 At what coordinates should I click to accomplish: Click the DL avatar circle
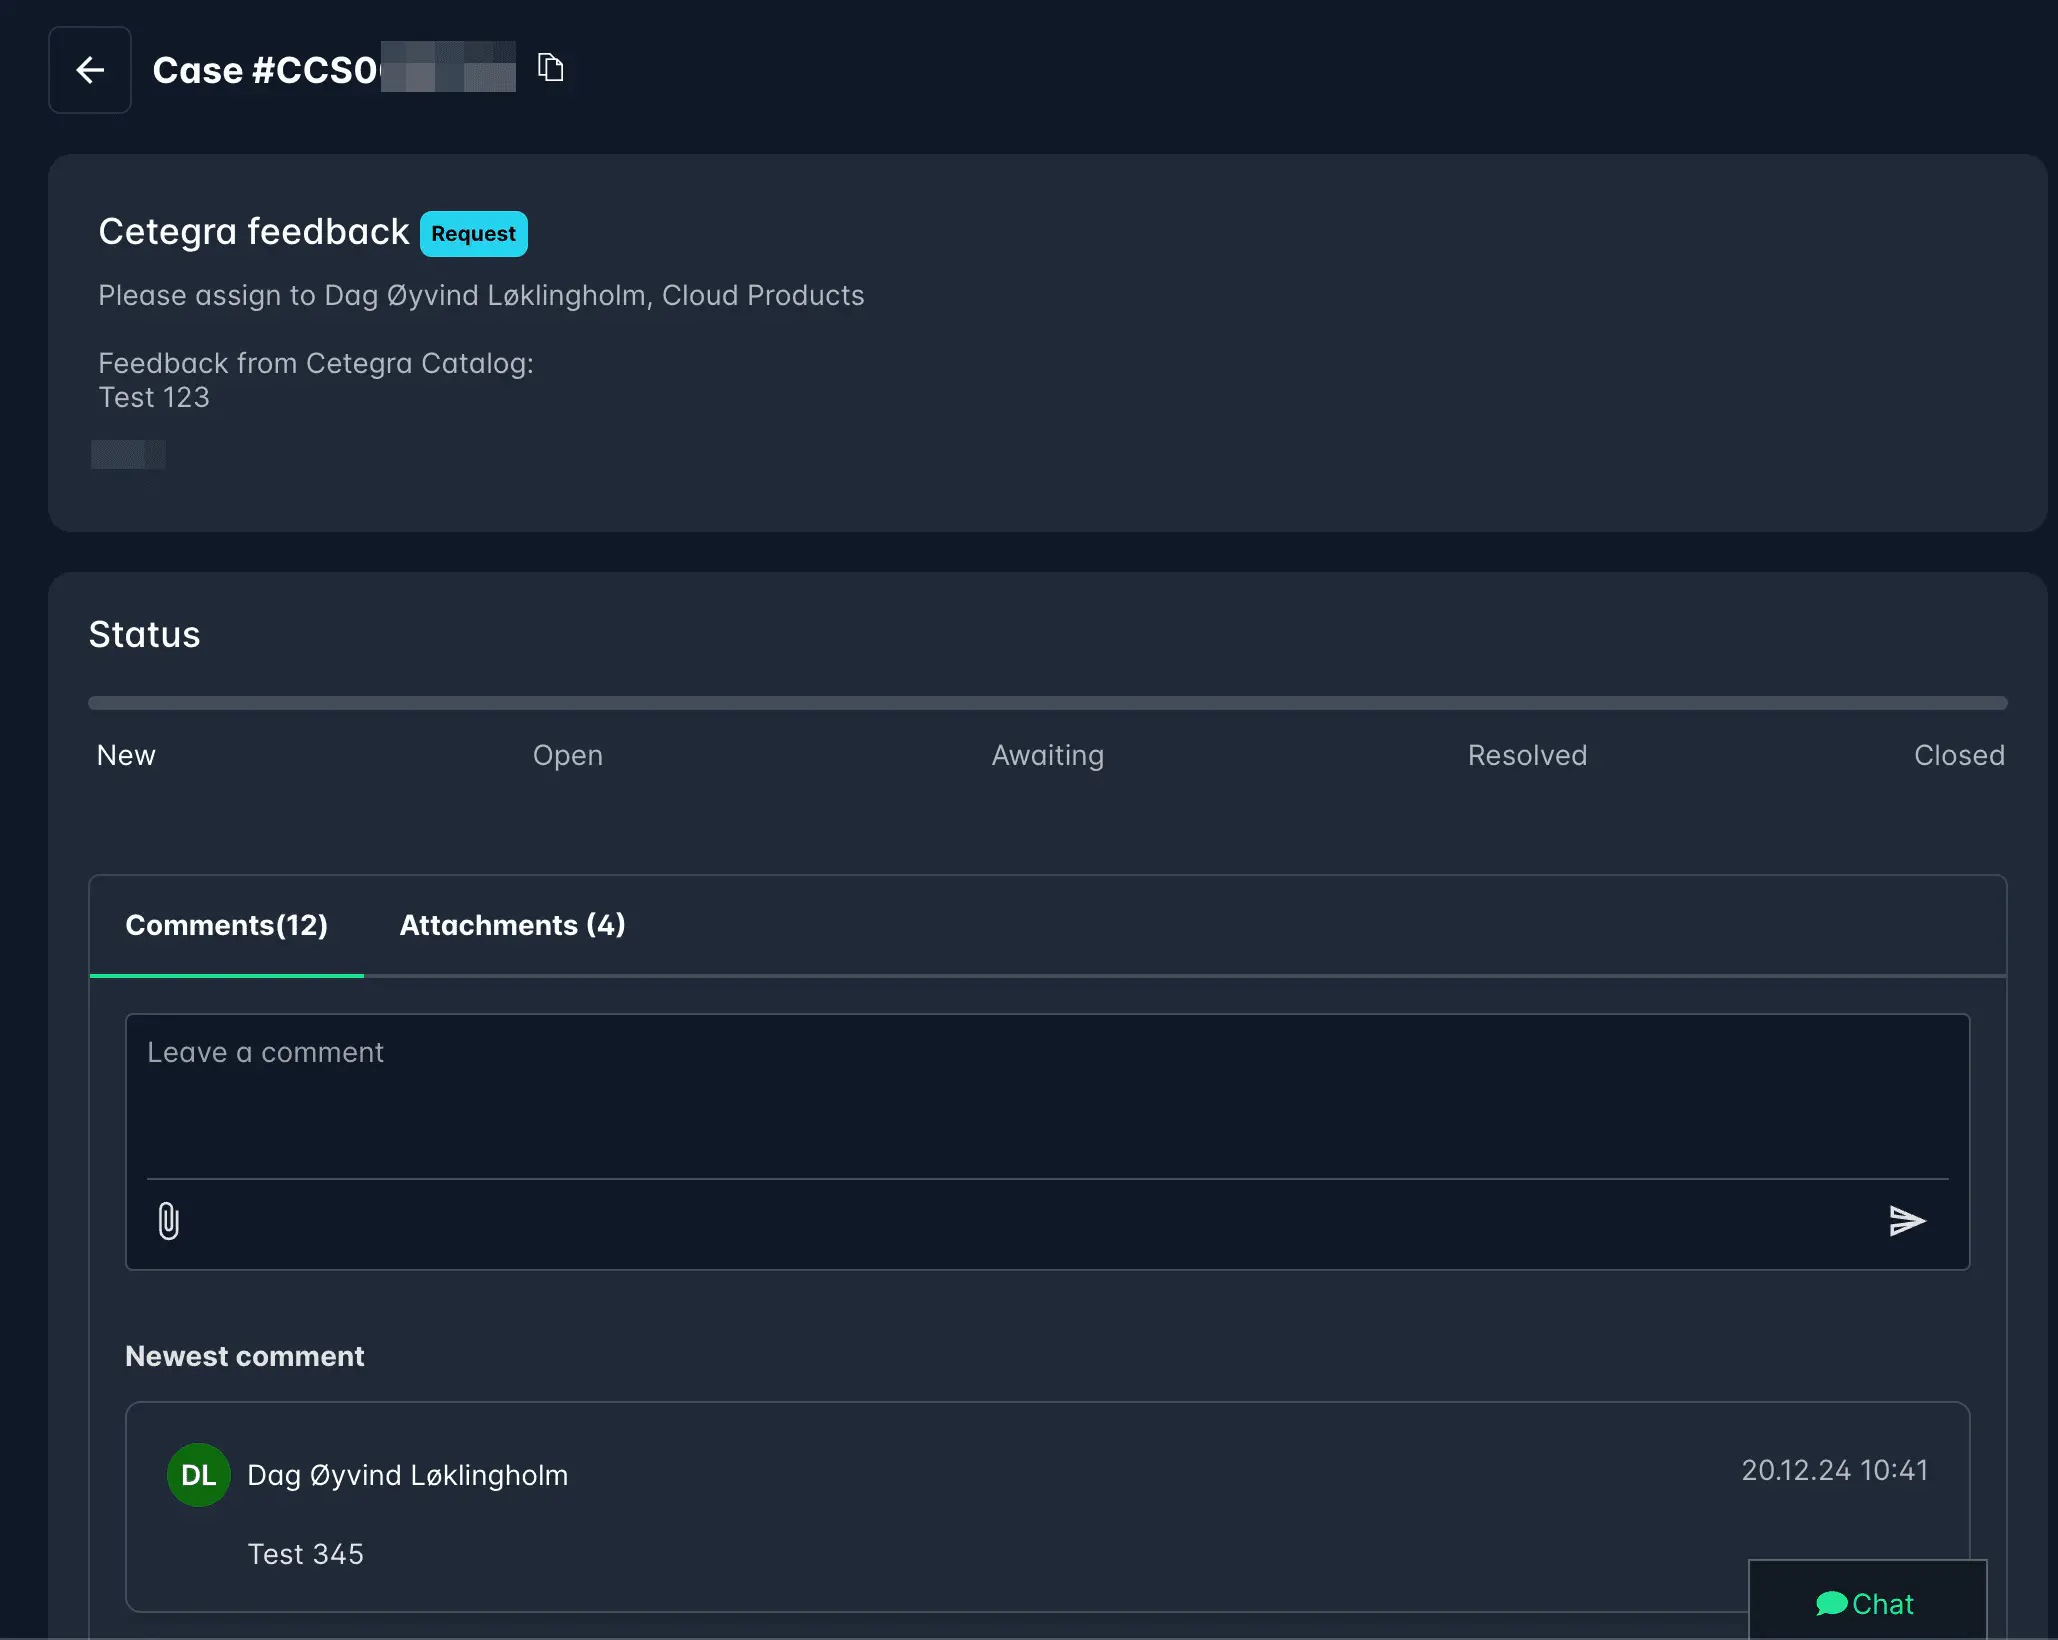click(198, 1475)
